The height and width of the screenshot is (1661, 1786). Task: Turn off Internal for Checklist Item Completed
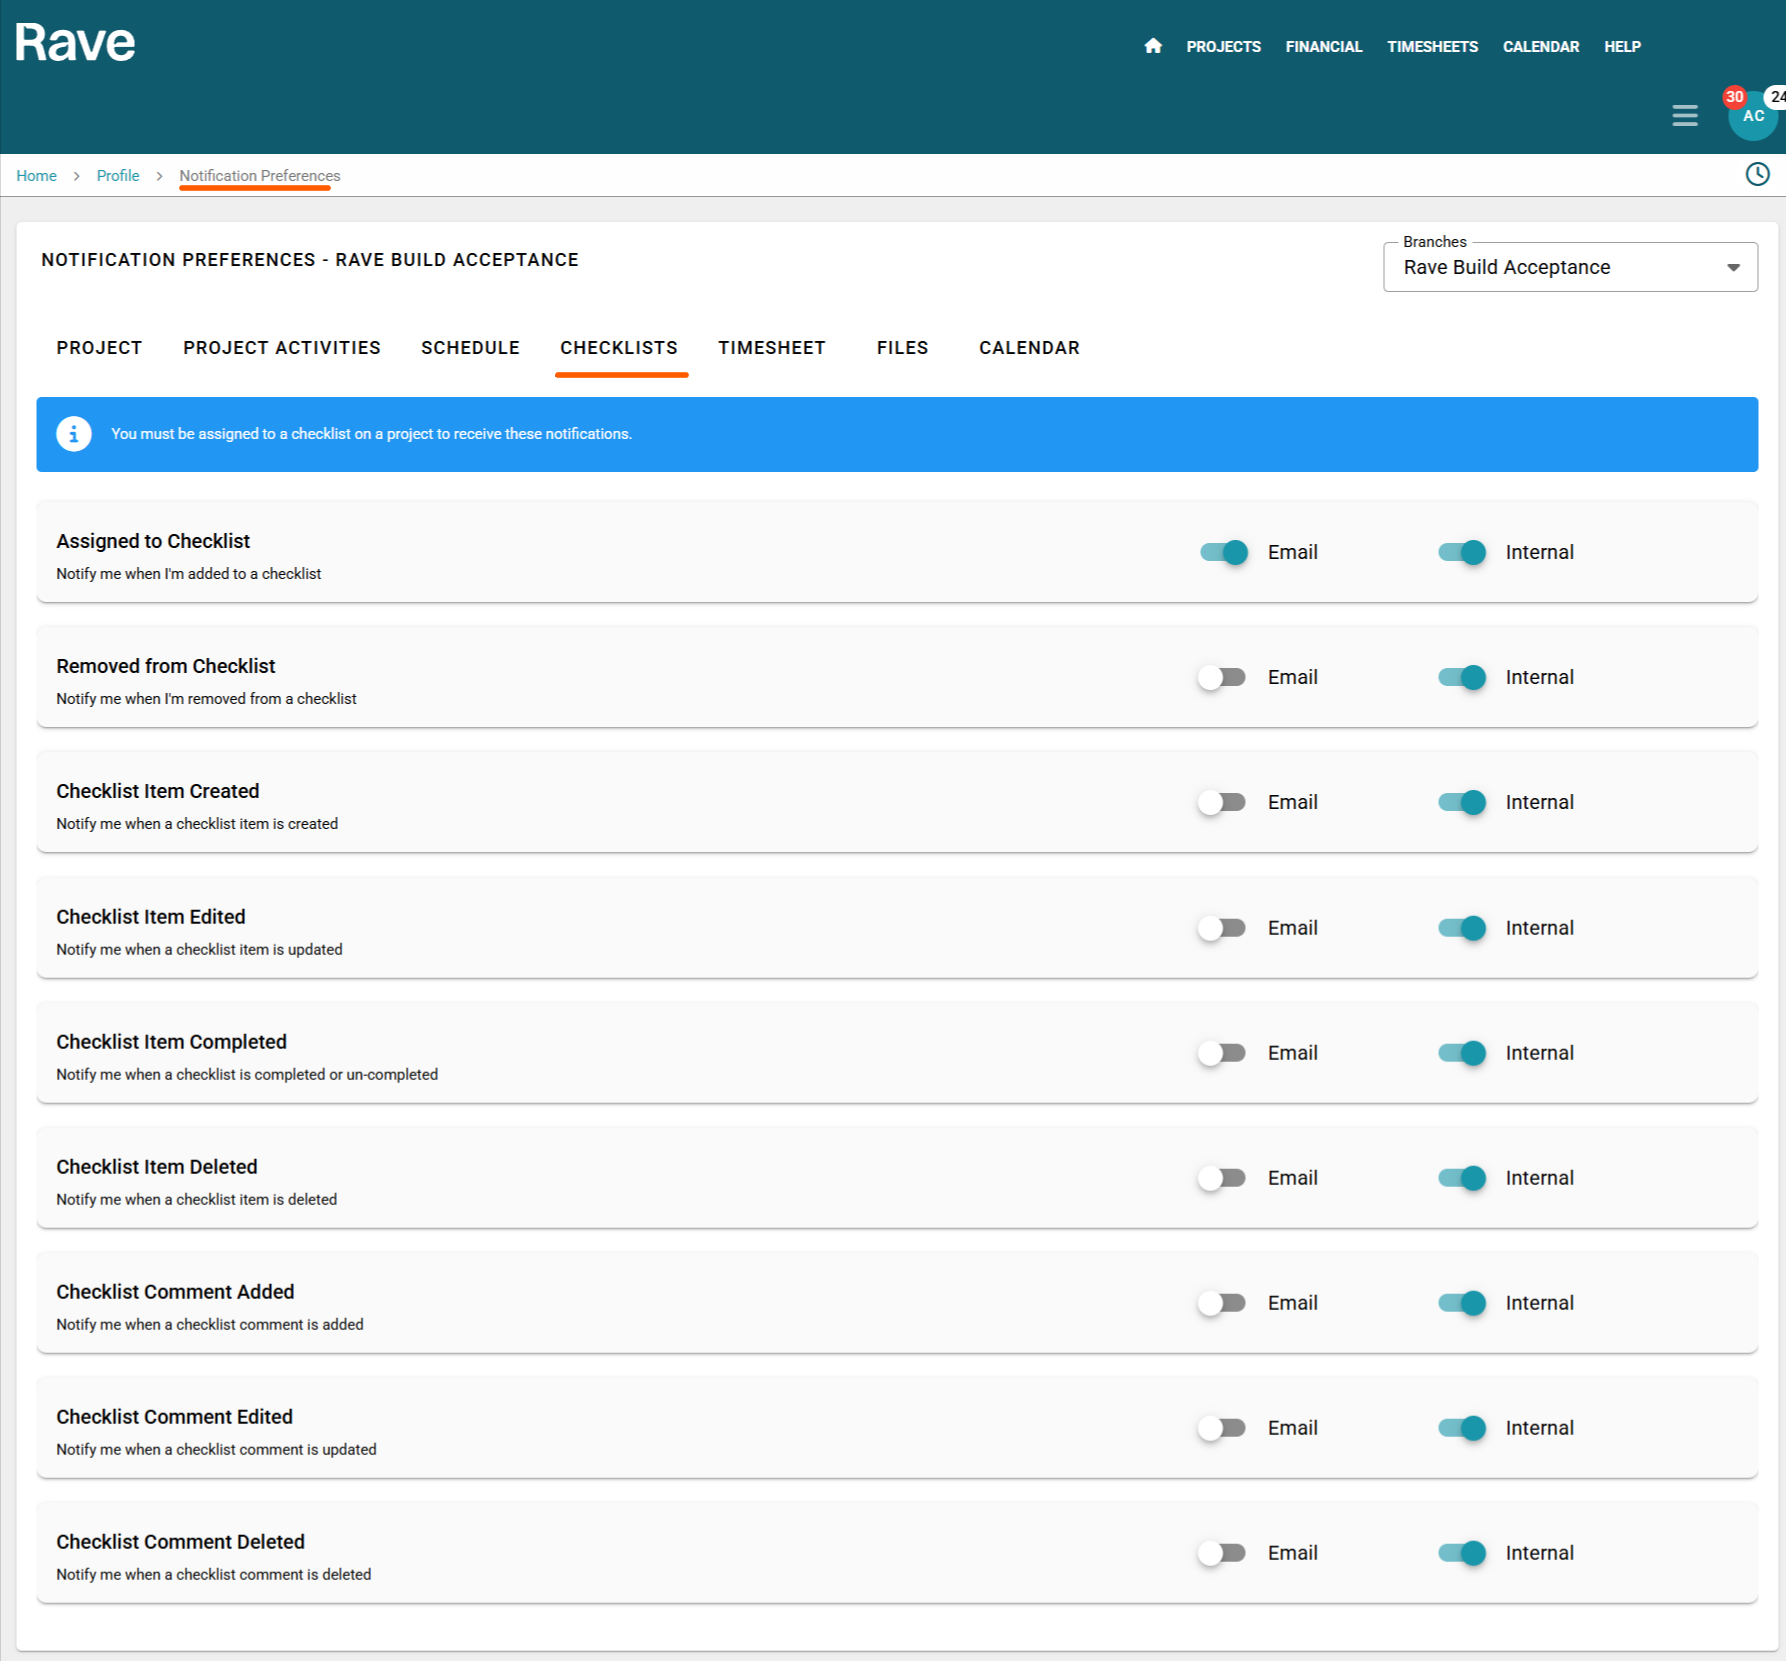pos(1461,1053)
